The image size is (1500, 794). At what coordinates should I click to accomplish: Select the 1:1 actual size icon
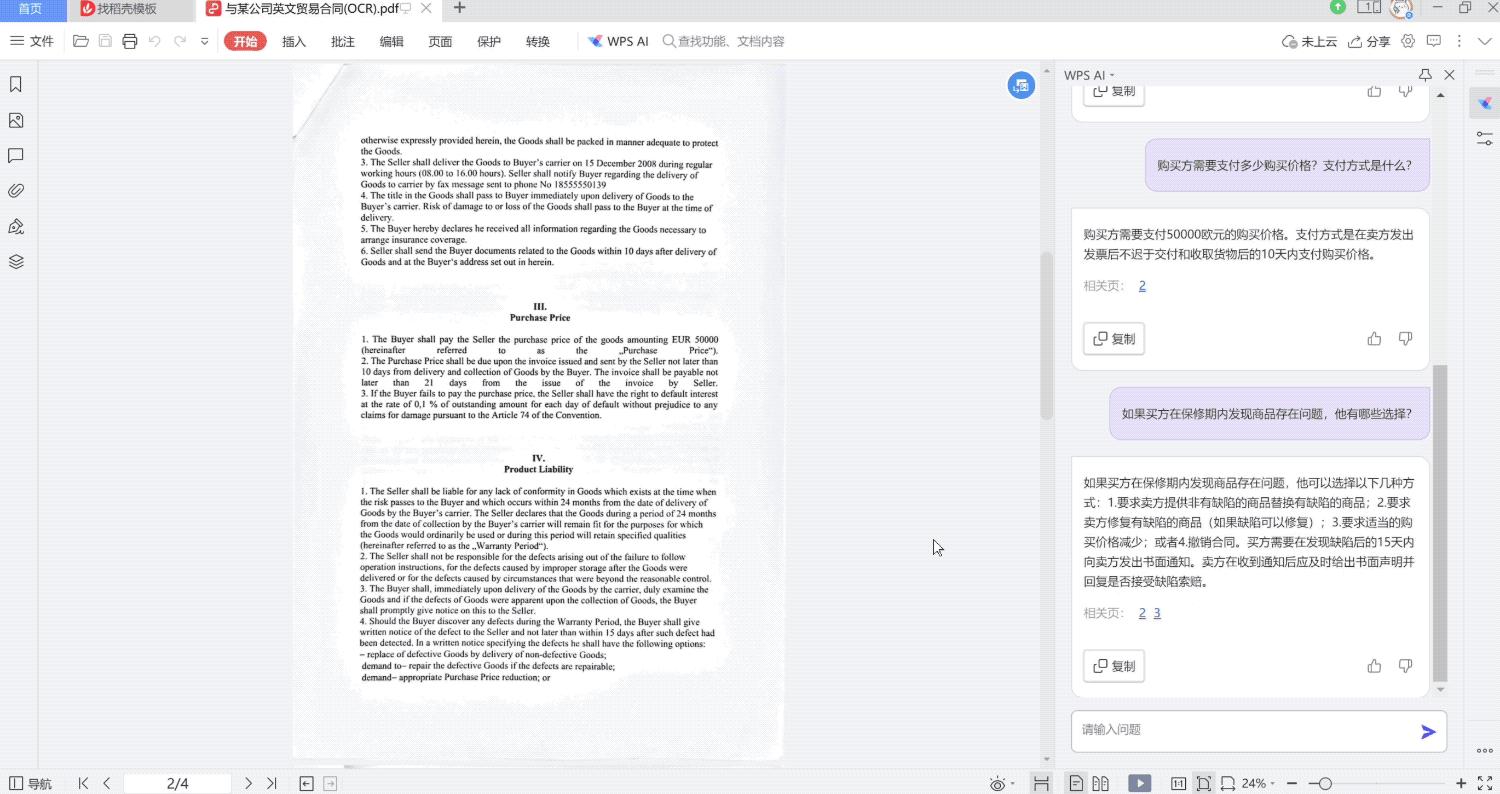(x=1178, y=783)
